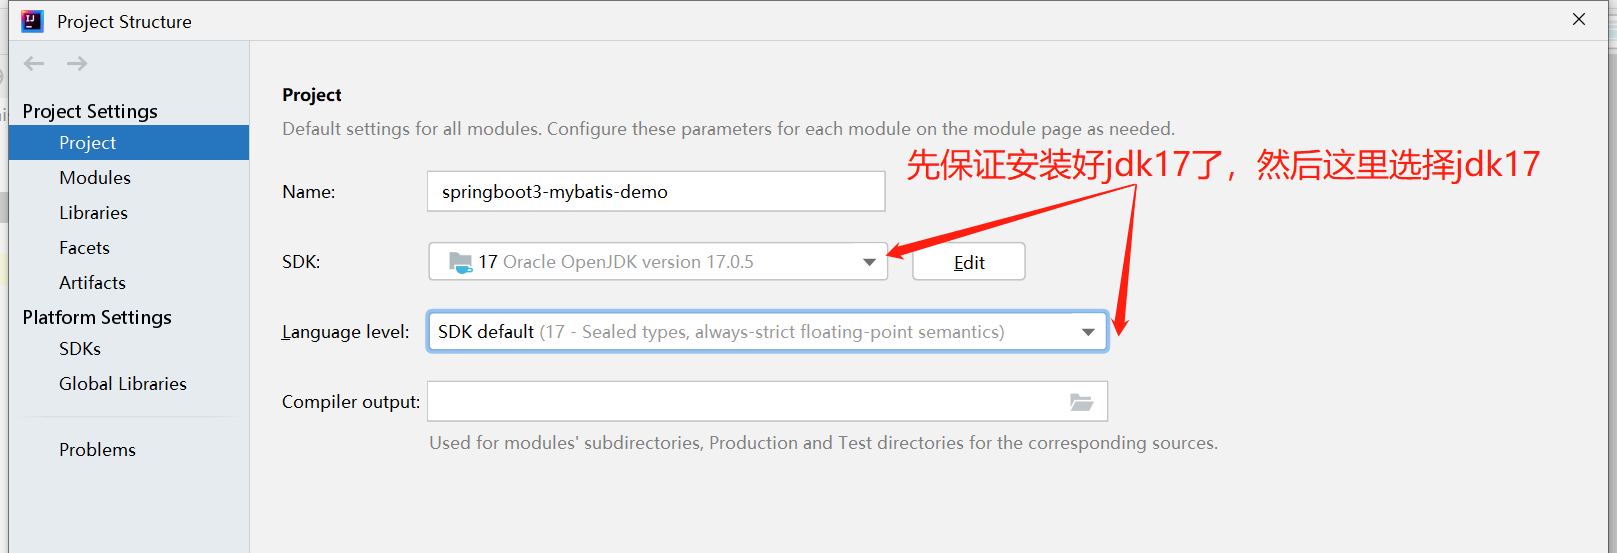The height and width of the screenshot is (553, 1617).
Task: Go to the Facets section
Action: point(84,247)
